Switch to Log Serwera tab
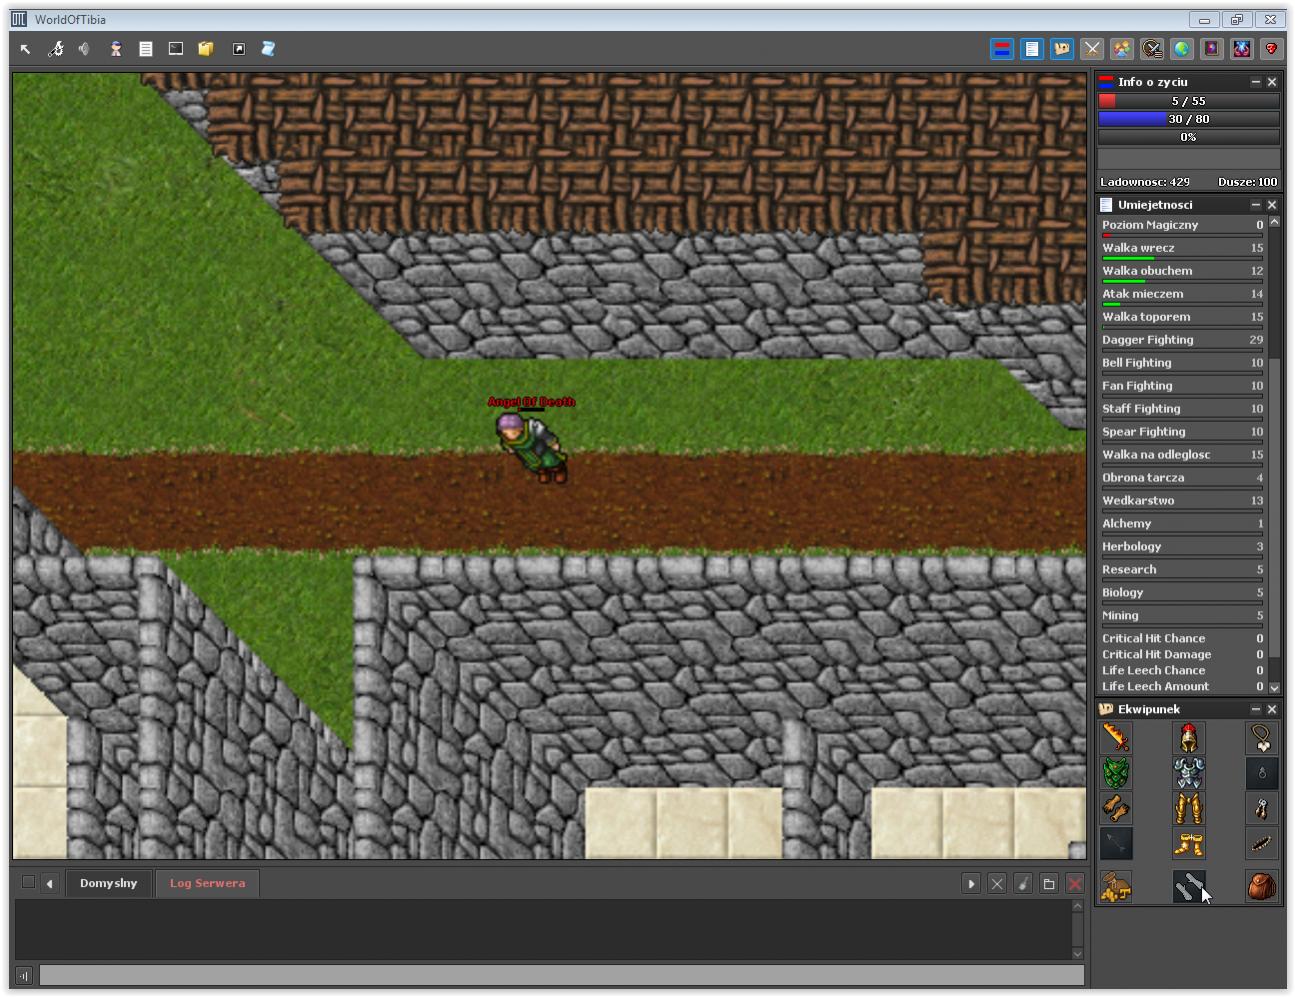The image size is (1295, 997). click(207, 883)
